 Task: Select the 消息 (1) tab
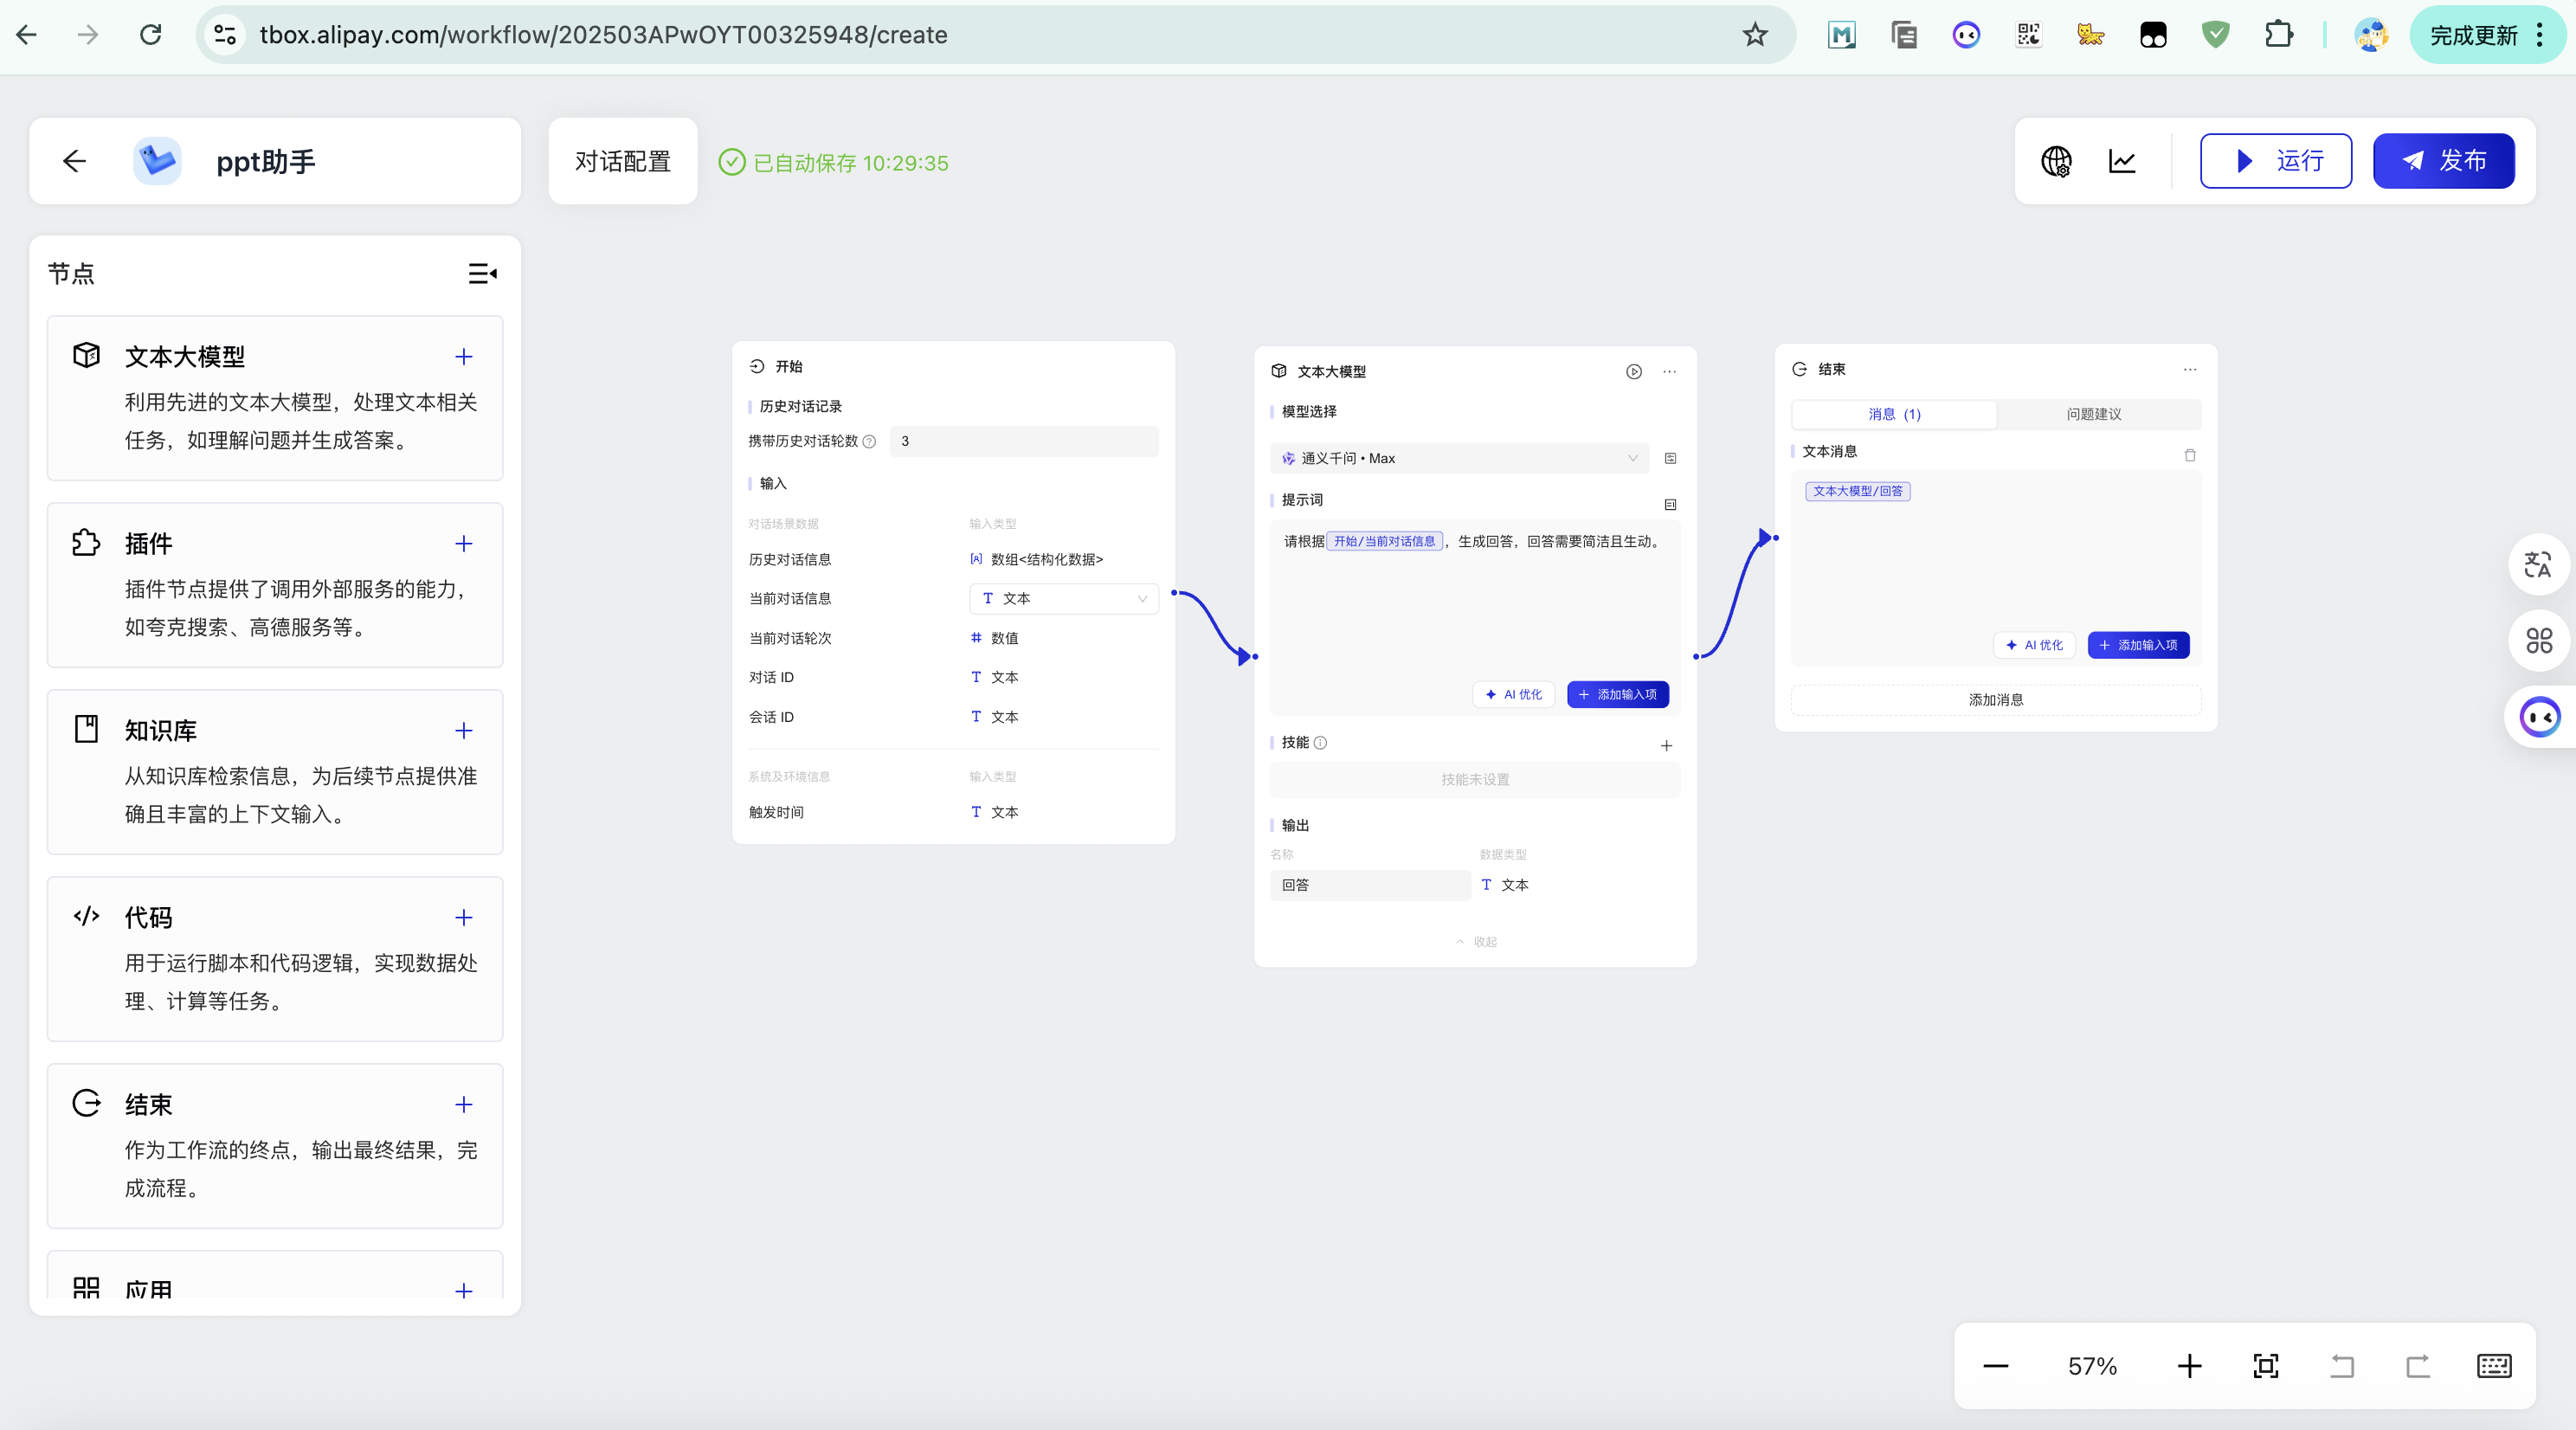pos(1894,414)
